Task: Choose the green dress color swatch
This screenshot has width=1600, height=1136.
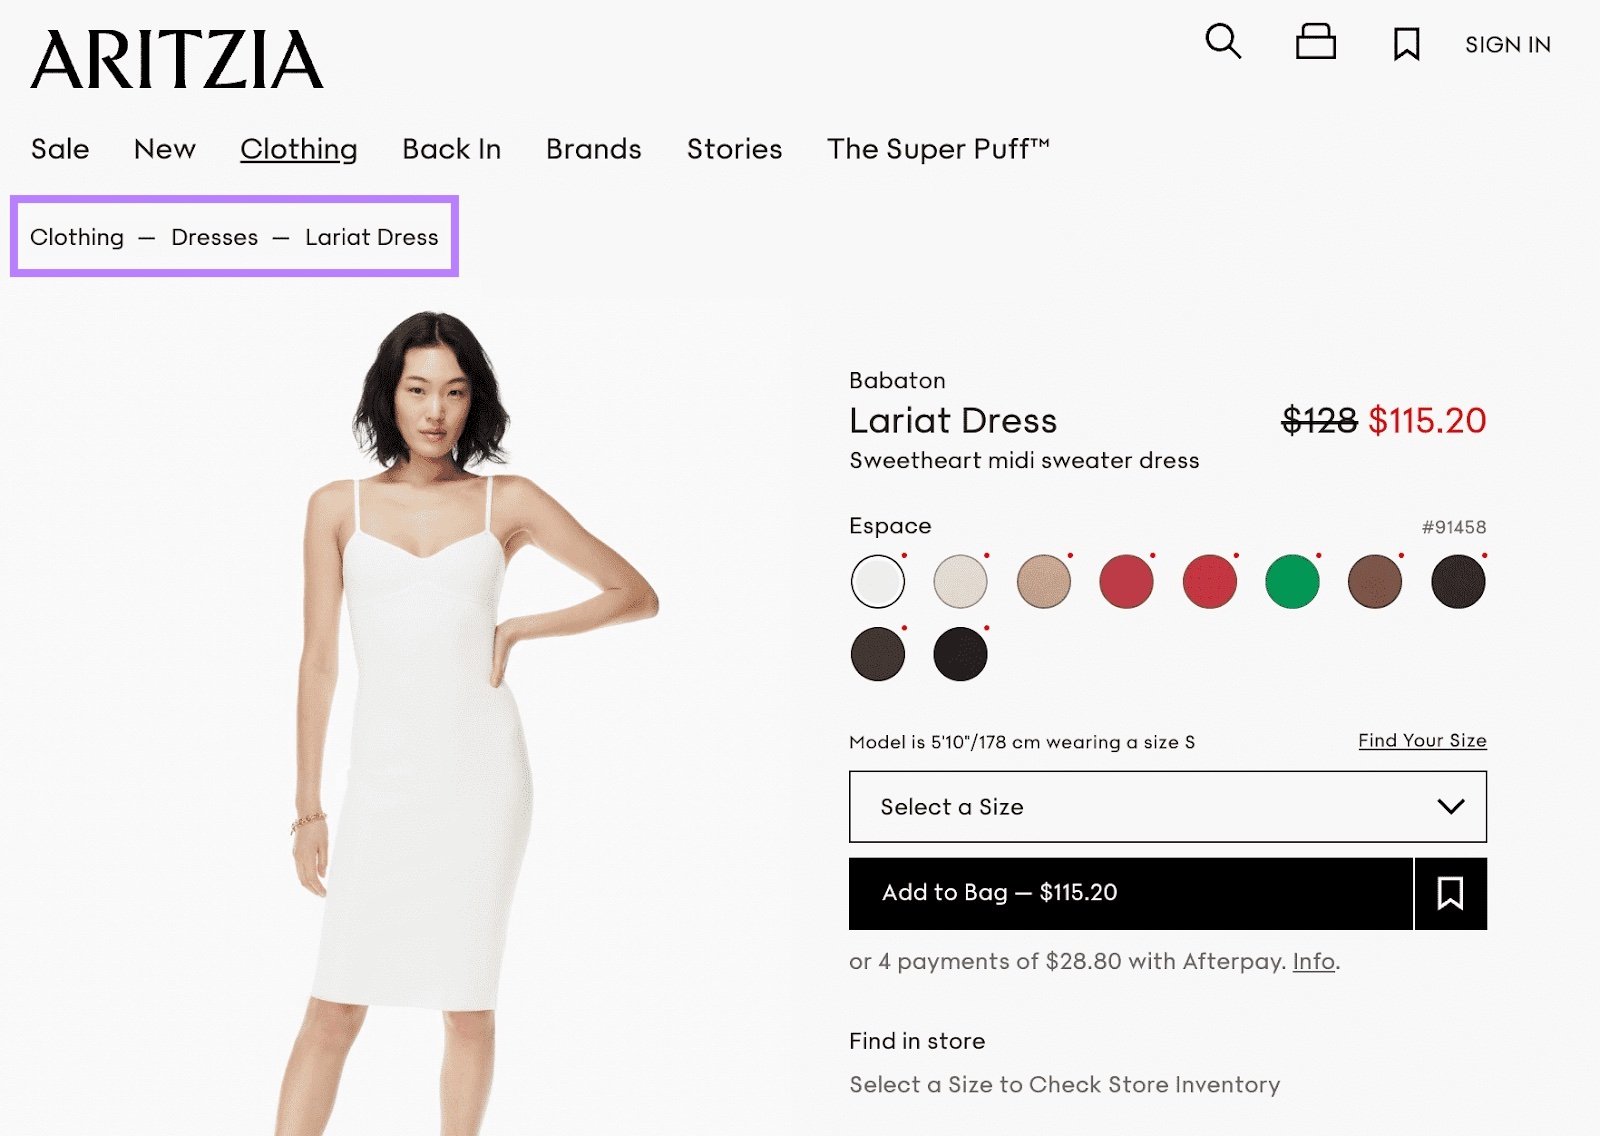Action: [x=1291, y=581]
